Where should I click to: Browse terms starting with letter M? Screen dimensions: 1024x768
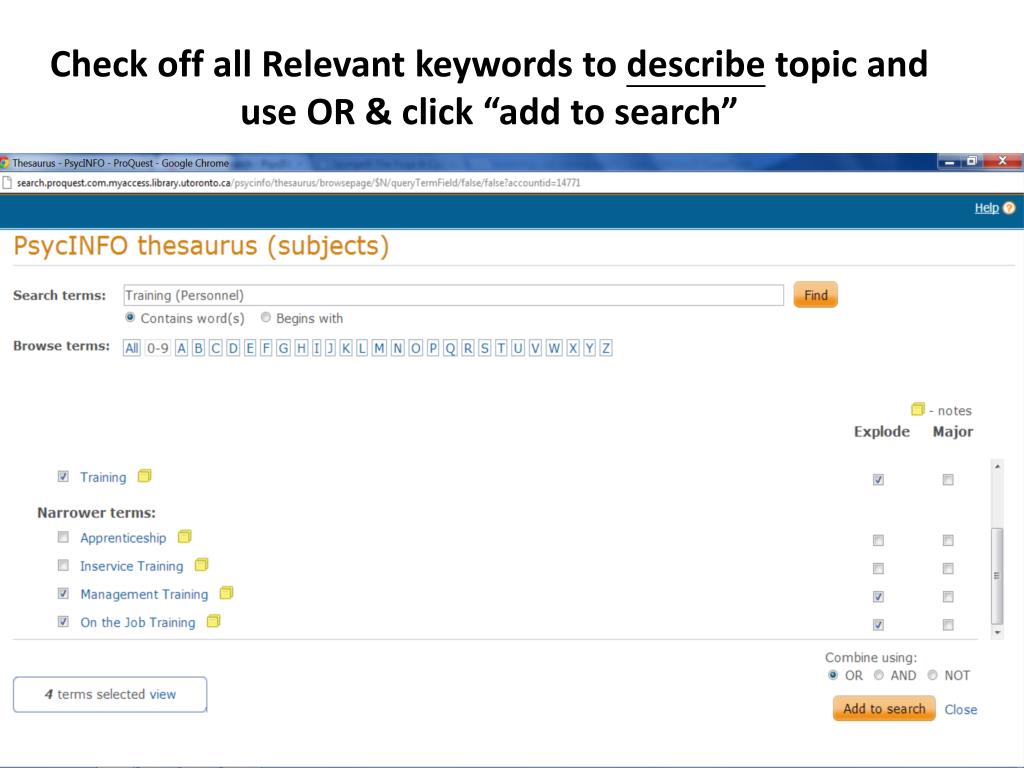(x=379, y=348)
